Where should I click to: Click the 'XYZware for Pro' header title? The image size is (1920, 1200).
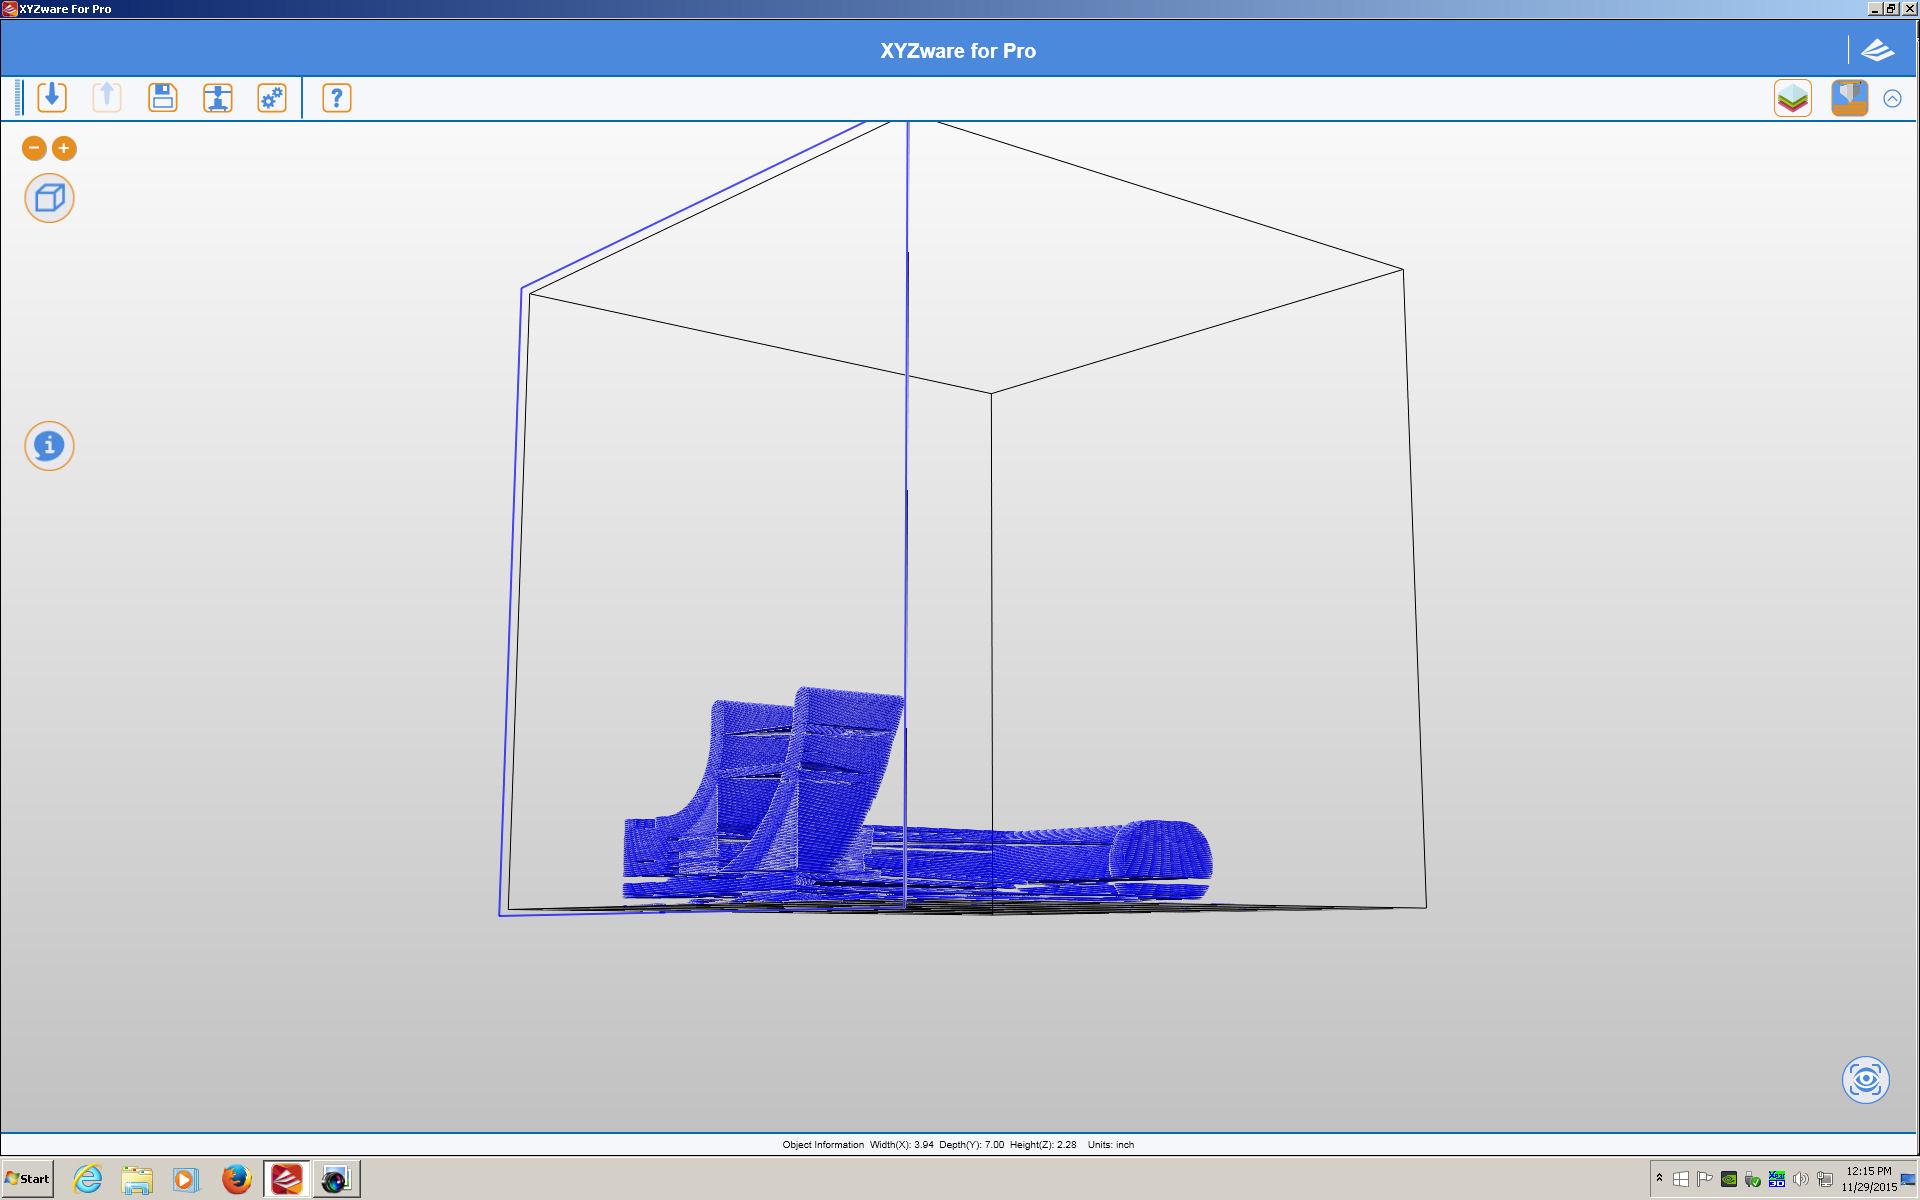click(x=958, y=51)
